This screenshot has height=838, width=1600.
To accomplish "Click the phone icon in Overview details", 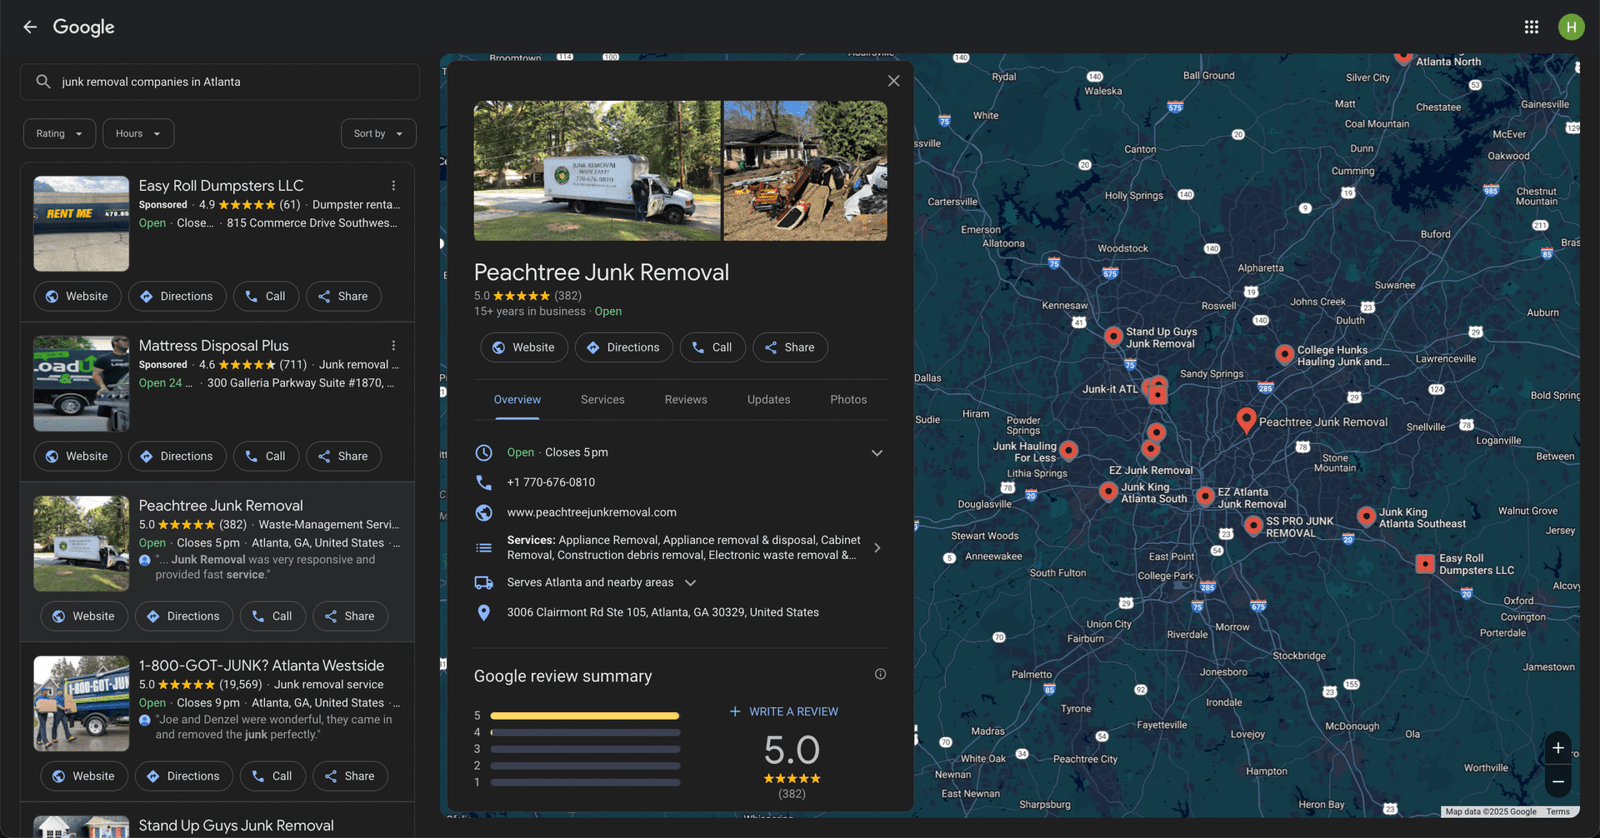I will click(484, 482).
